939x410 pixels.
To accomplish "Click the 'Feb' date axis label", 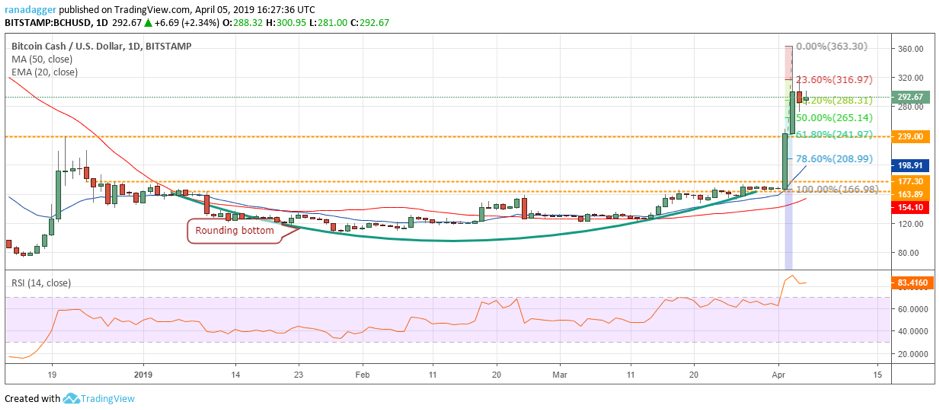I will [x=362, y=376].
